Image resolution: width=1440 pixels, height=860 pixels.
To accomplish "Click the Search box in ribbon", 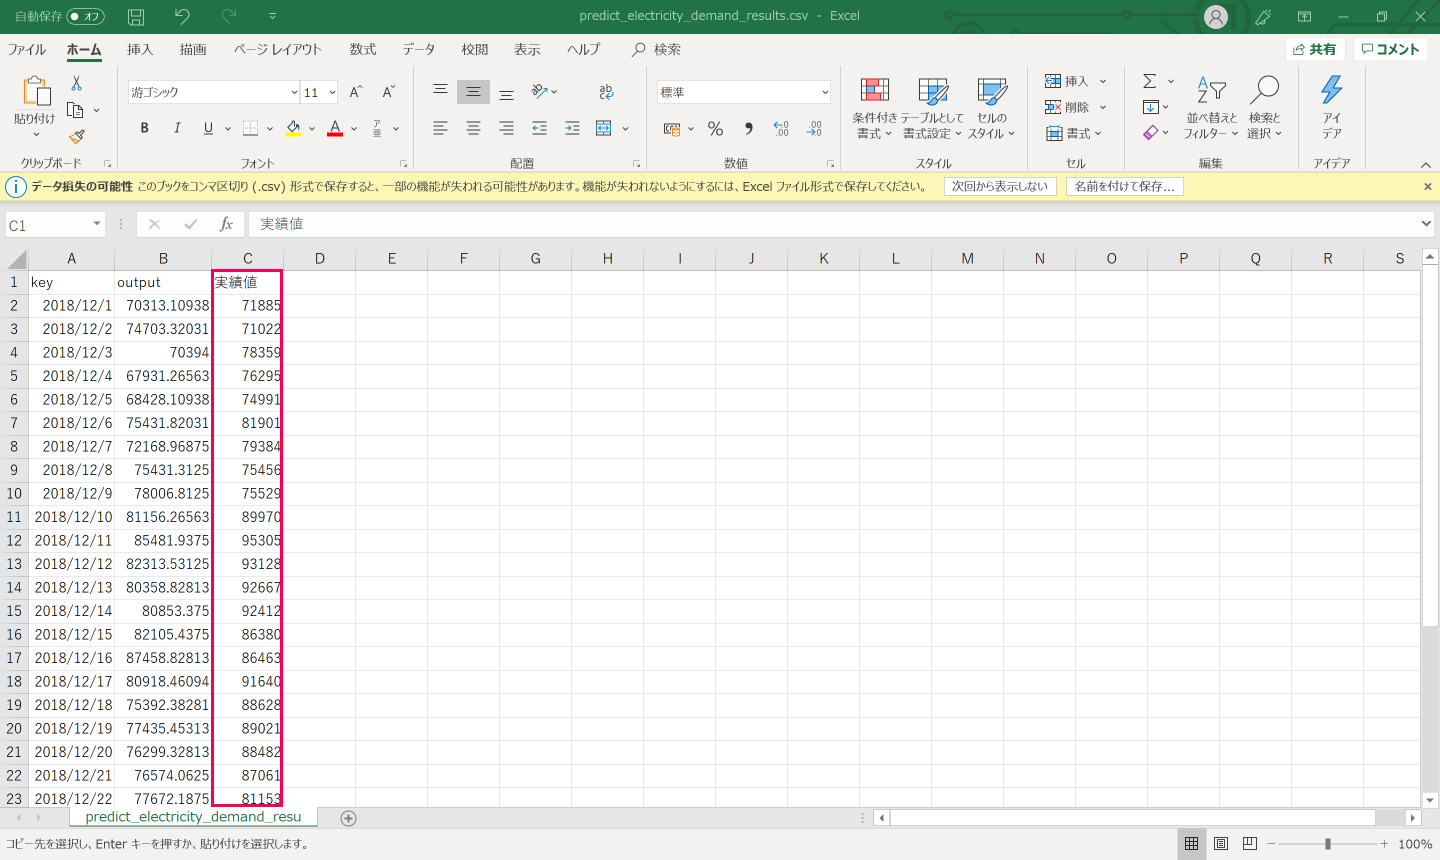I will [x=657, y=49].
